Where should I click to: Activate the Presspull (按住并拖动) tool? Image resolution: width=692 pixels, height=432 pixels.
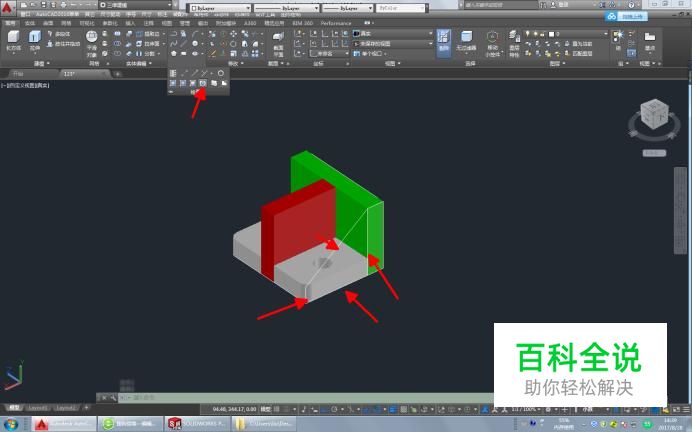(x=63, y=44)
